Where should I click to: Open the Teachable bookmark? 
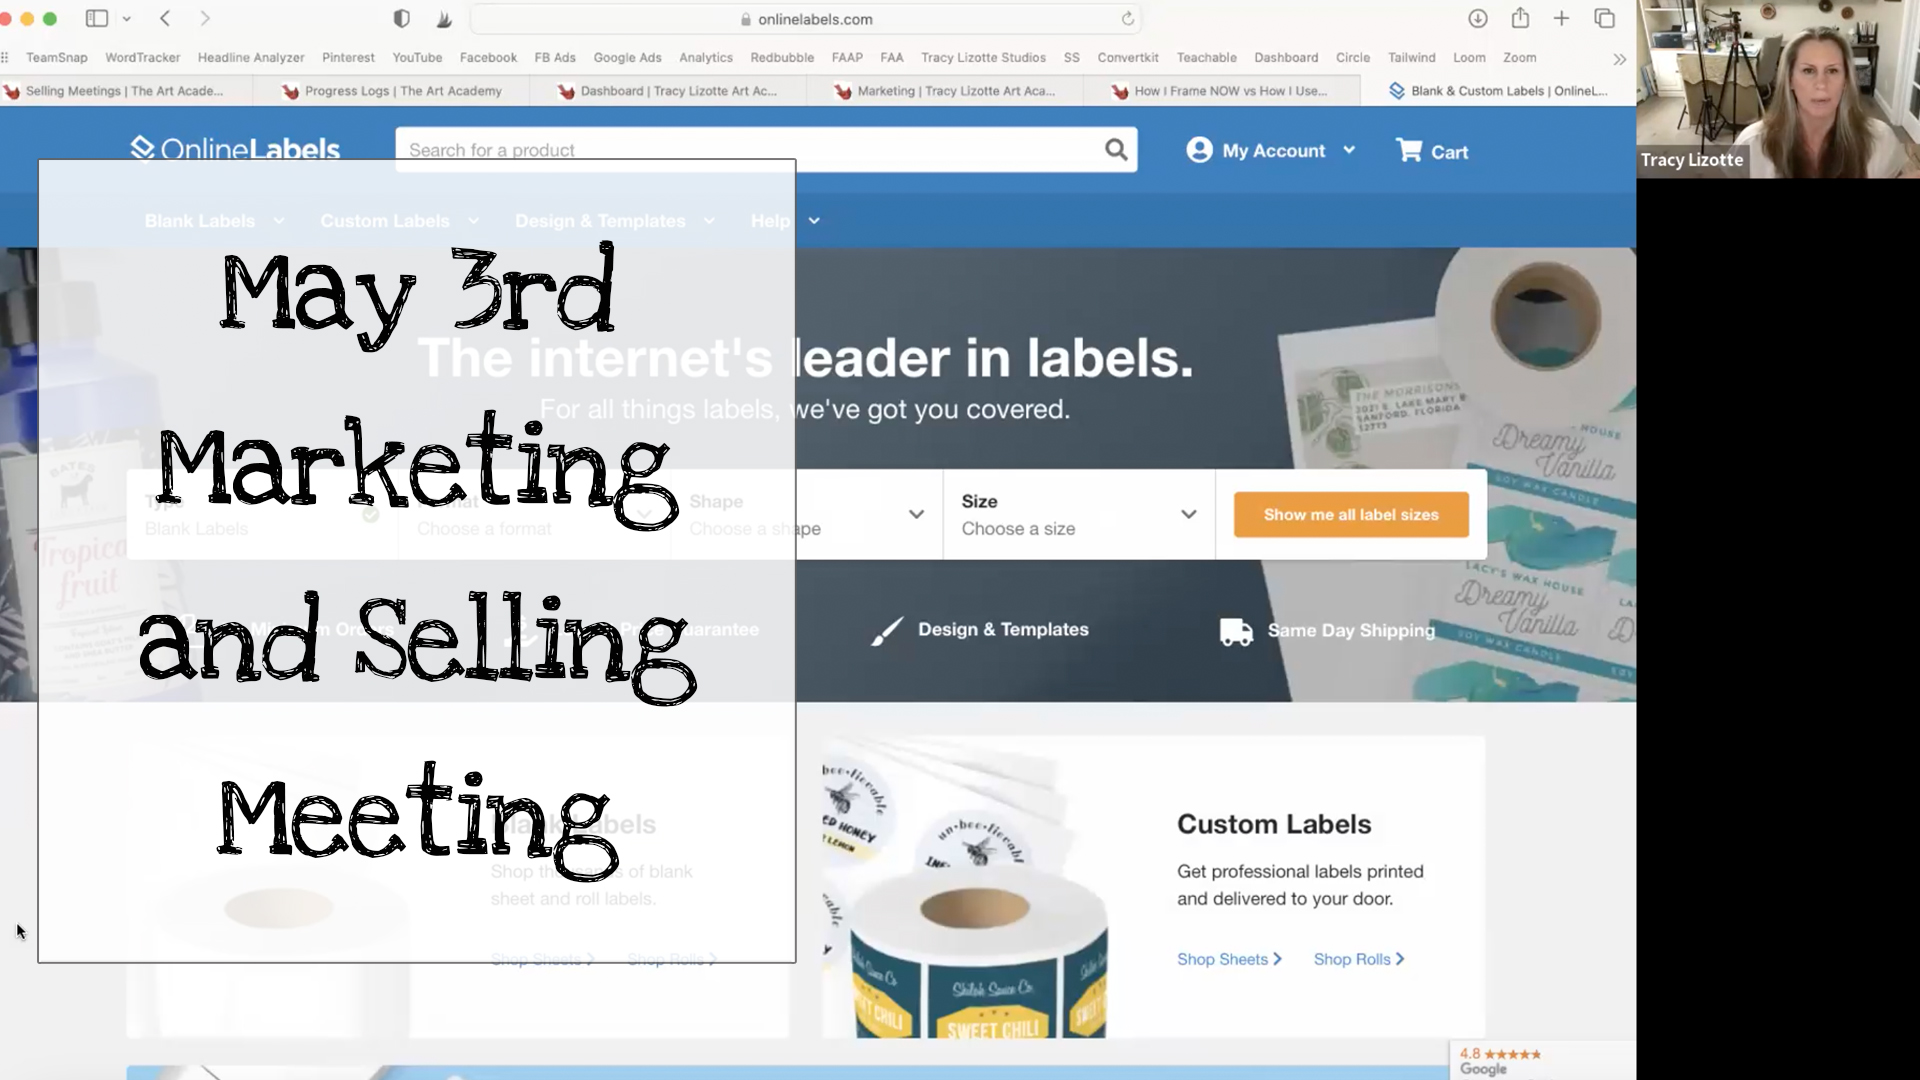pos(1206,58)
